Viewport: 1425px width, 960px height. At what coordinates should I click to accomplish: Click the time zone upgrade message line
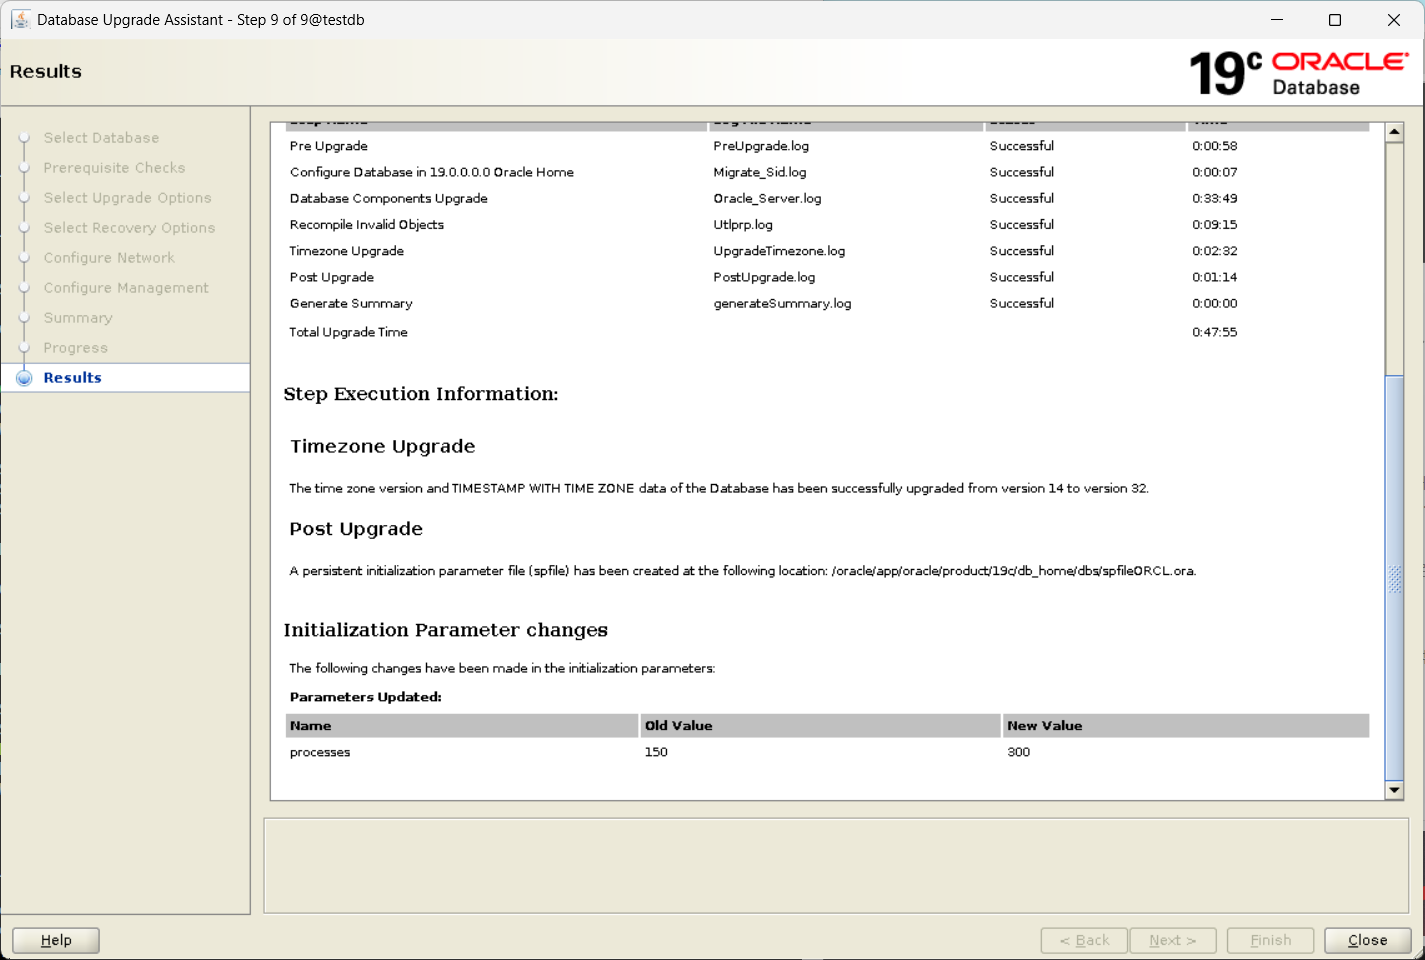[x=719, y=488]
